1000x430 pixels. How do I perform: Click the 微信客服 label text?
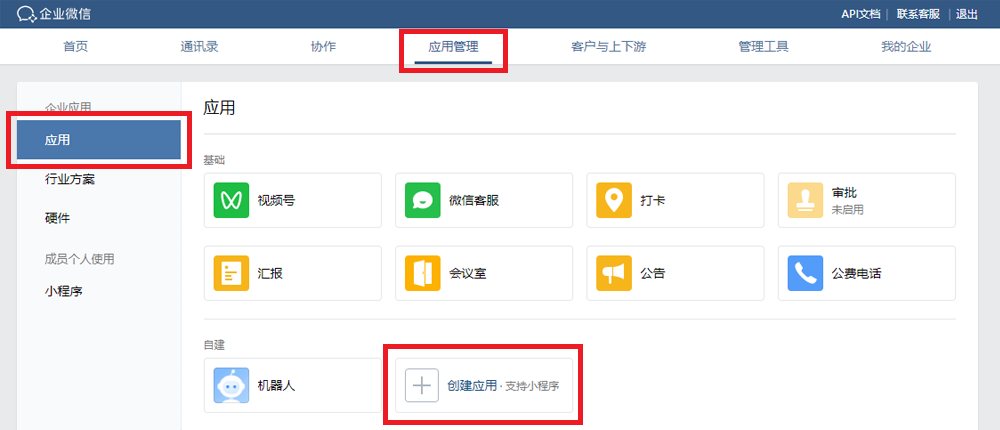(474, 200)
